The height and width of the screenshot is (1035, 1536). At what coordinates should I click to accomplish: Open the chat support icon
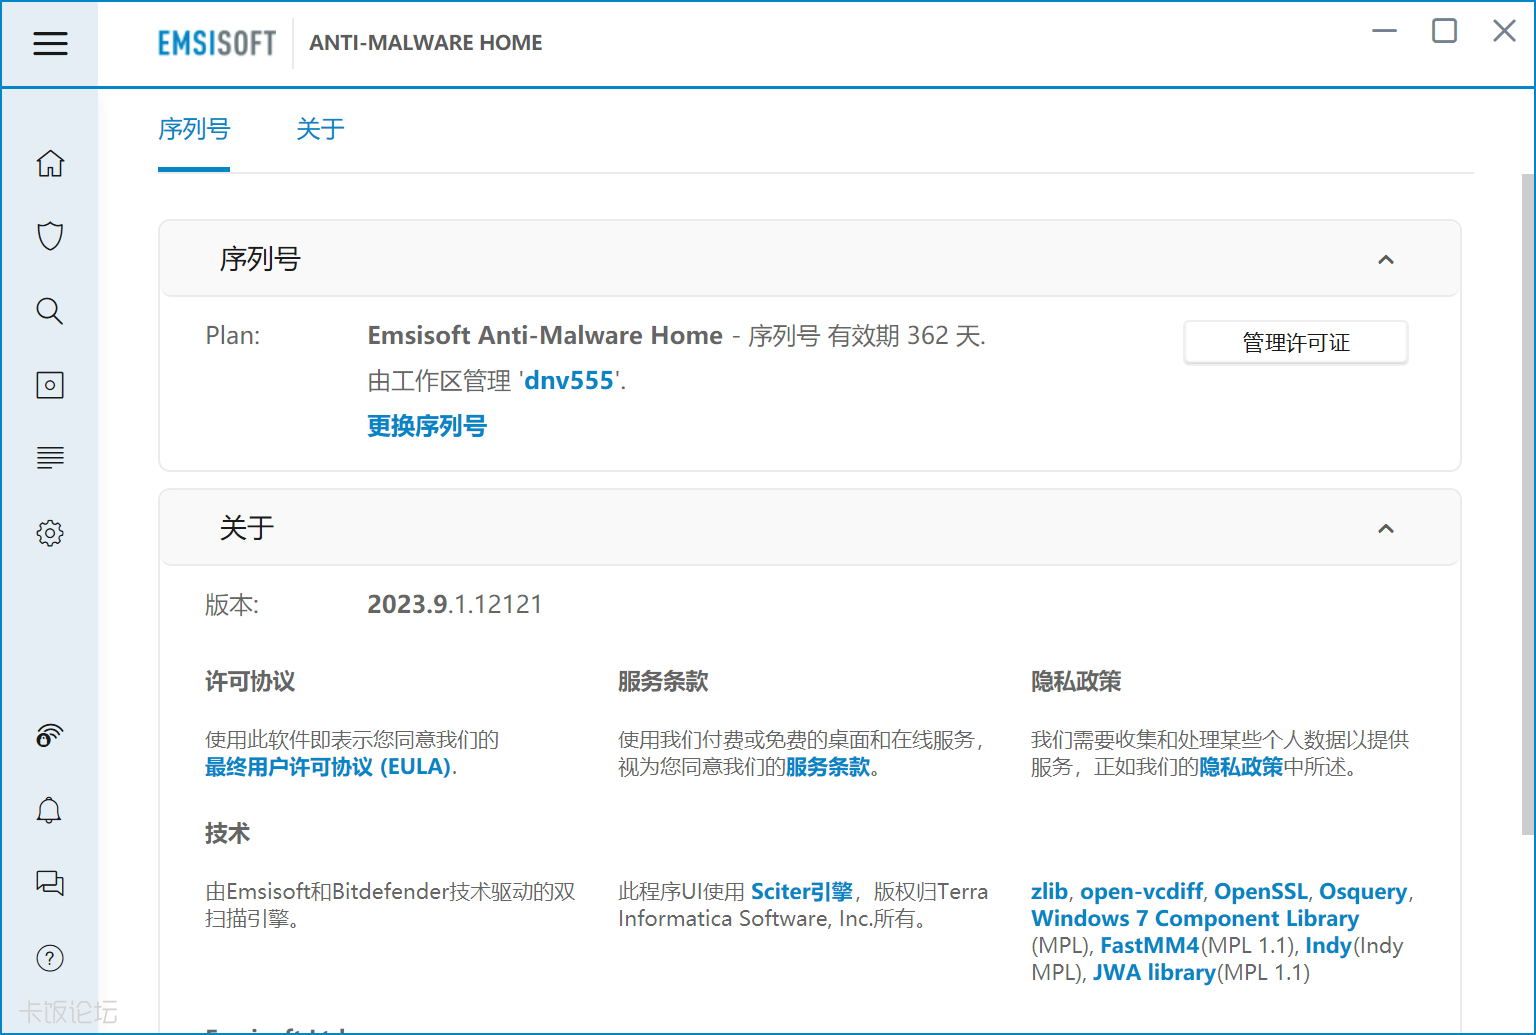click(x=50, y=883)
